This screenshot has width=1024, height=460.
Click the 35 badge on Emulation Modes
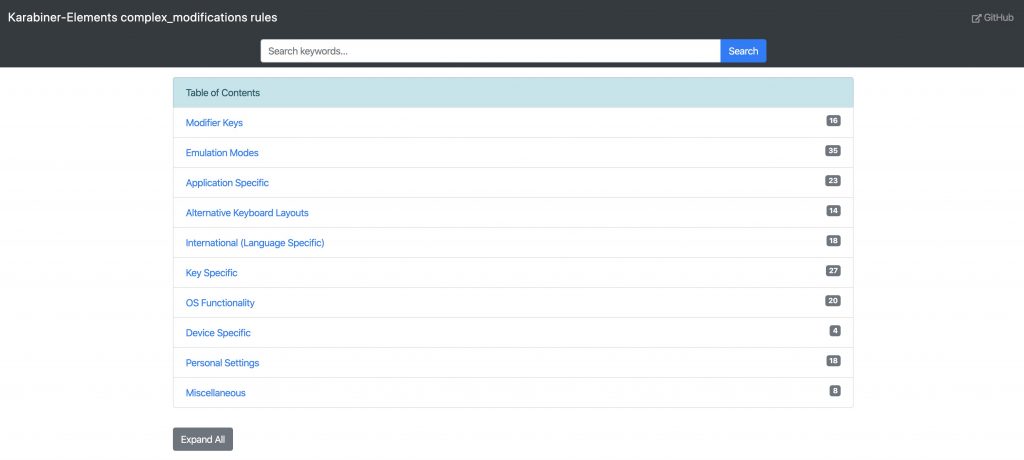tap(833, 151)
